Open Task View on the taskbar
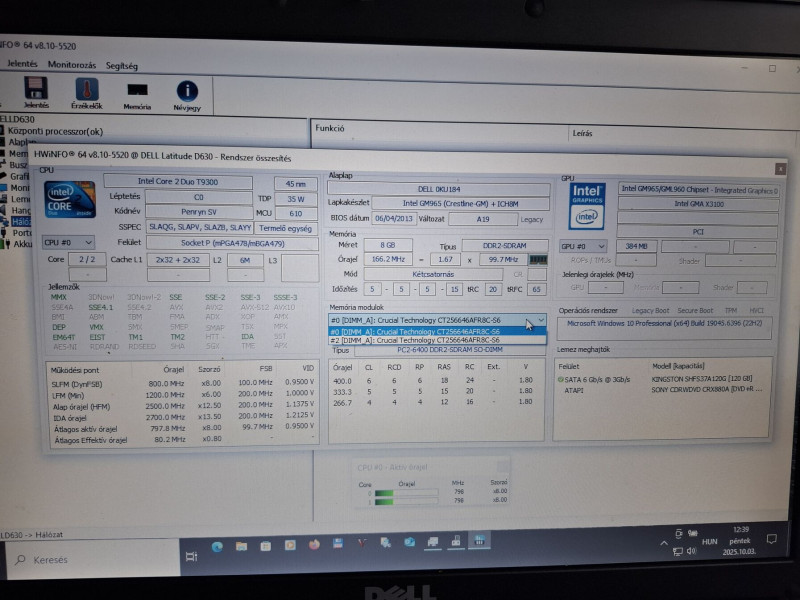This screenshot has height=600, width=800. click(191, 557)
